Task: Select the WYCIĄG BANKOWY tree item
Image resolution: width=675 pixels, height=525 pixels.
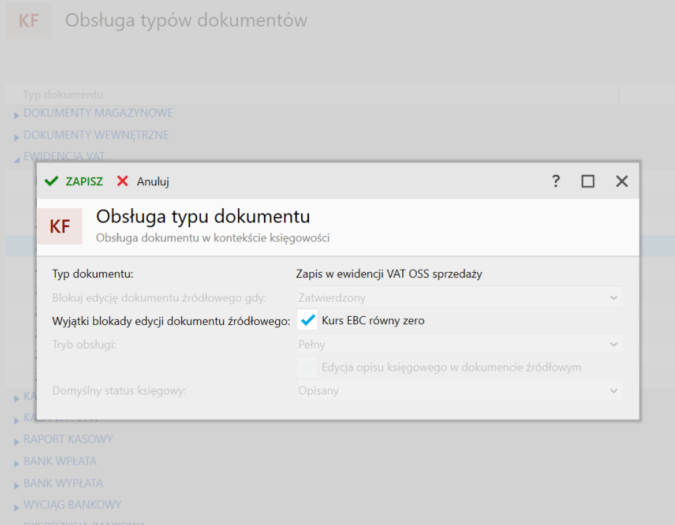Action: point(72,505)
